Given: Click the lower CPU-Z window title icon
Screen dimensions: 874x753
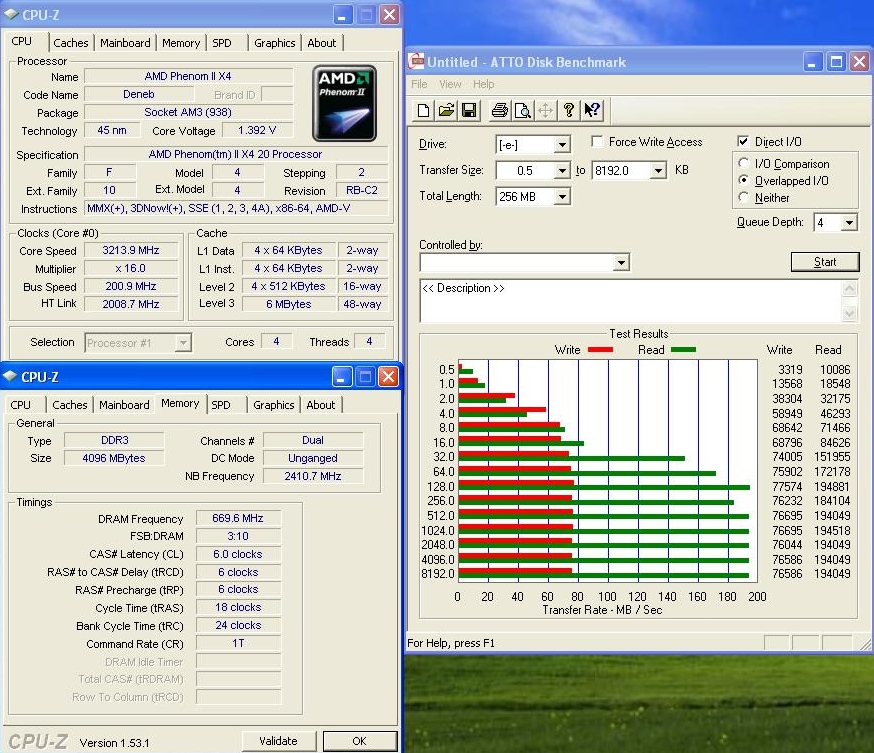Looking at the screenshot, I should 10,377.
